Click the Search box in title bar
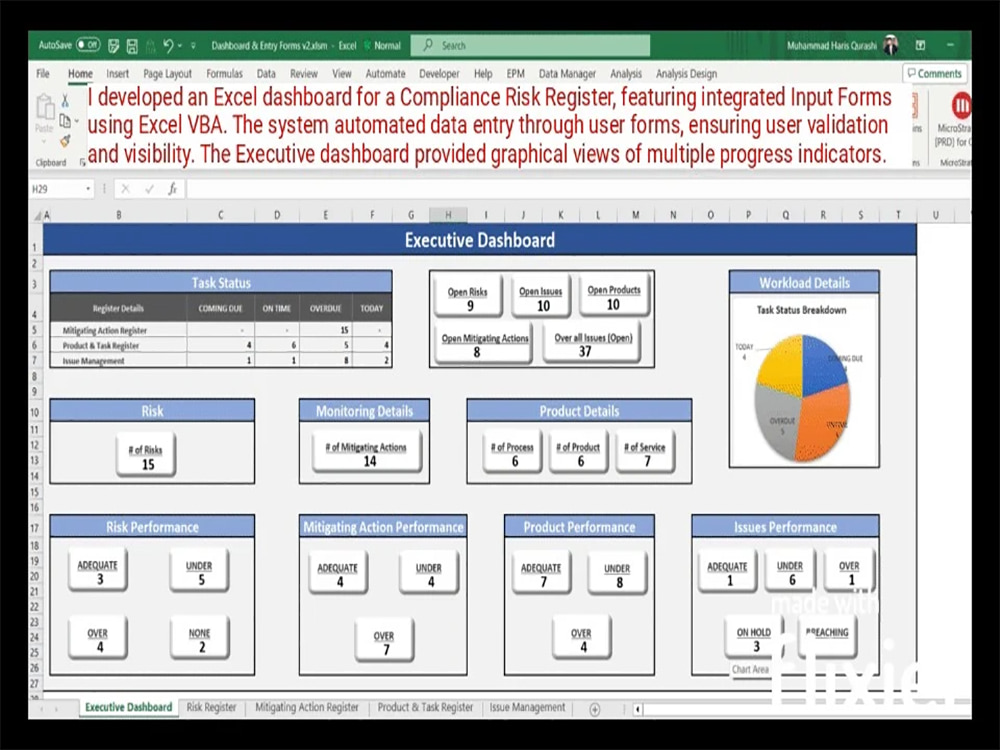 pos(531,45)
